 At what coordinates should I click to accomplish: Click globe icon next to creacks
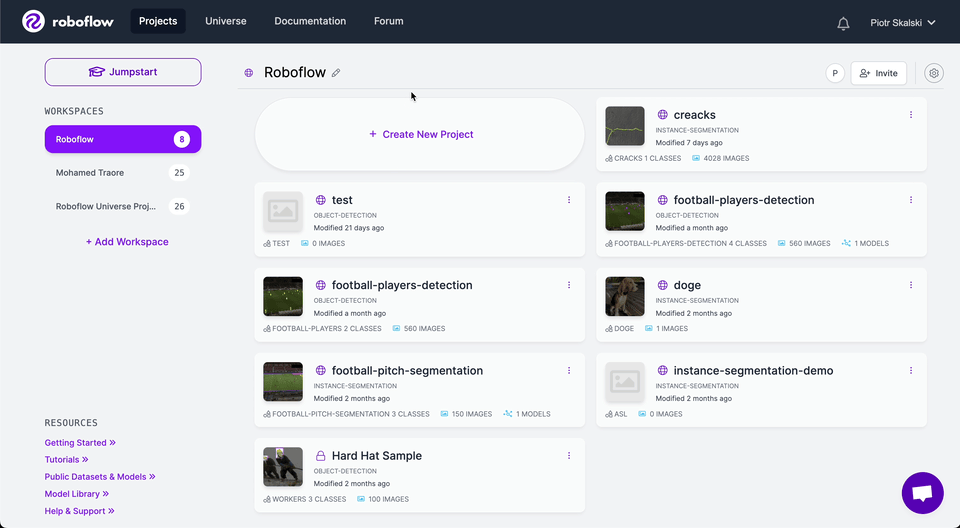tap(662, 115)
